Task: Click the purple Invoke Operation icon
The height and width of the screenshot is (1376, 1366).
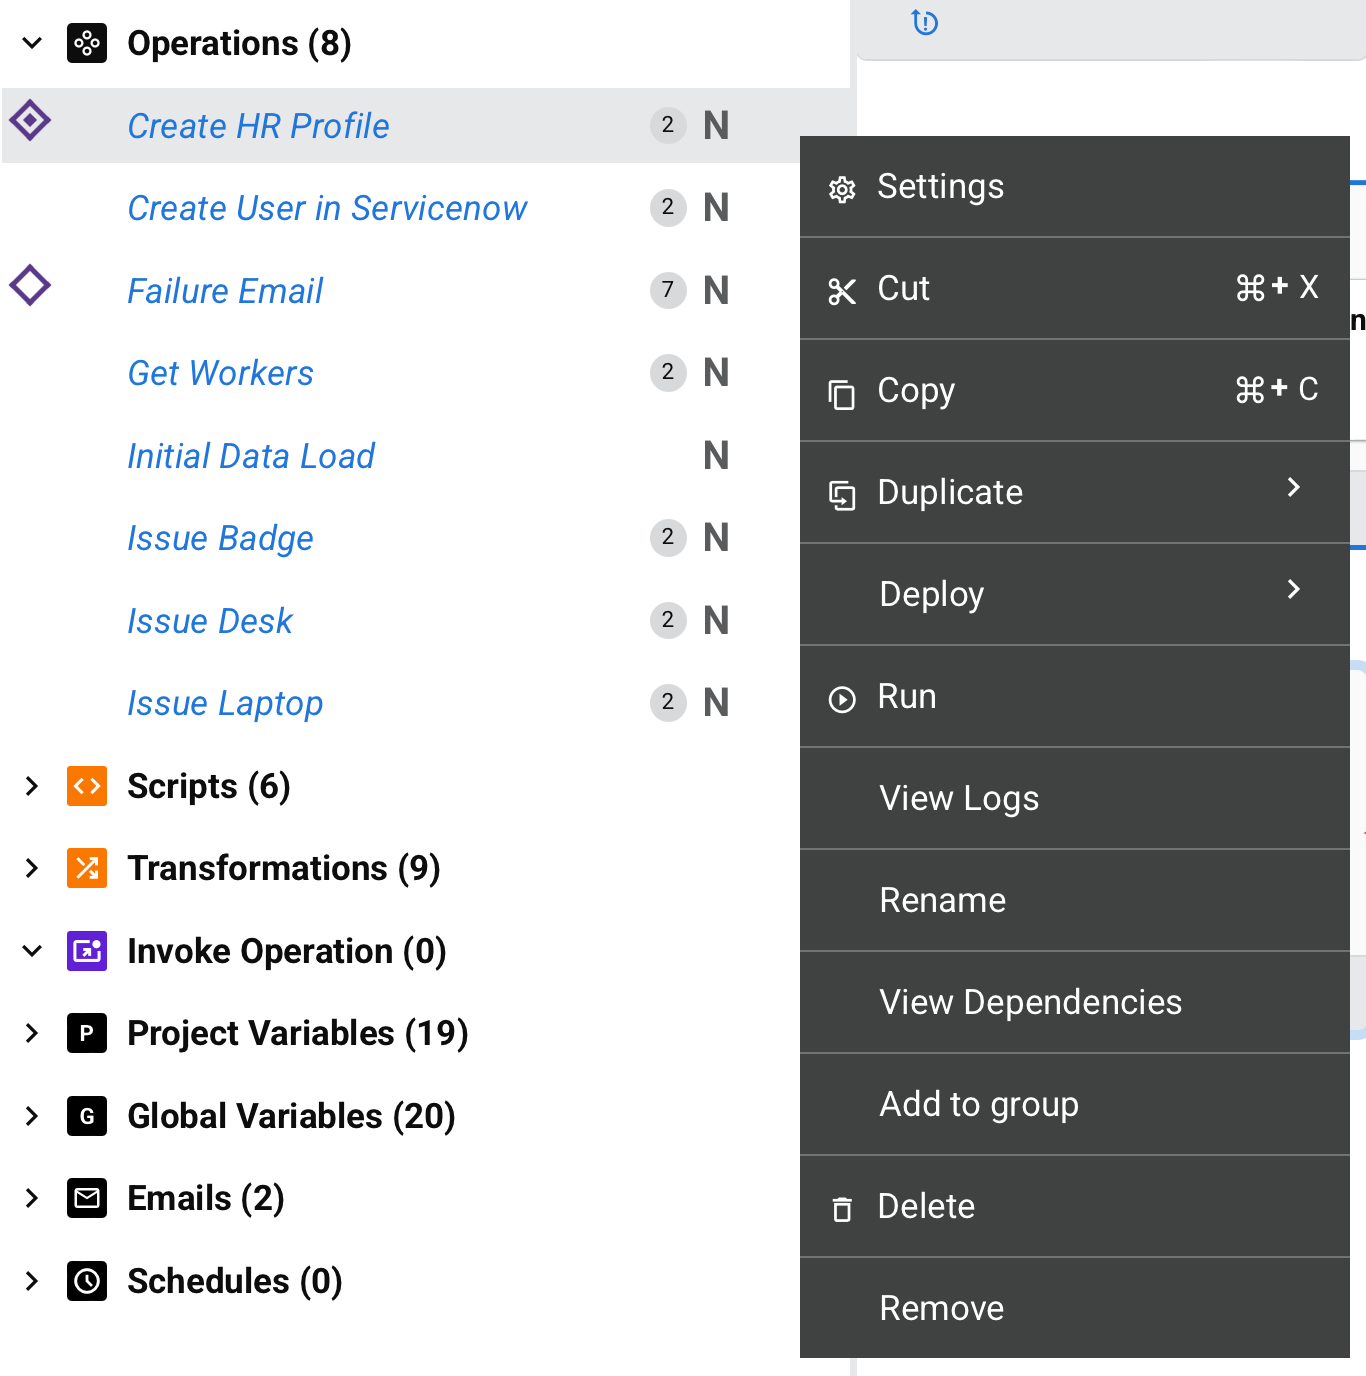Action: [x=87, y=951]
